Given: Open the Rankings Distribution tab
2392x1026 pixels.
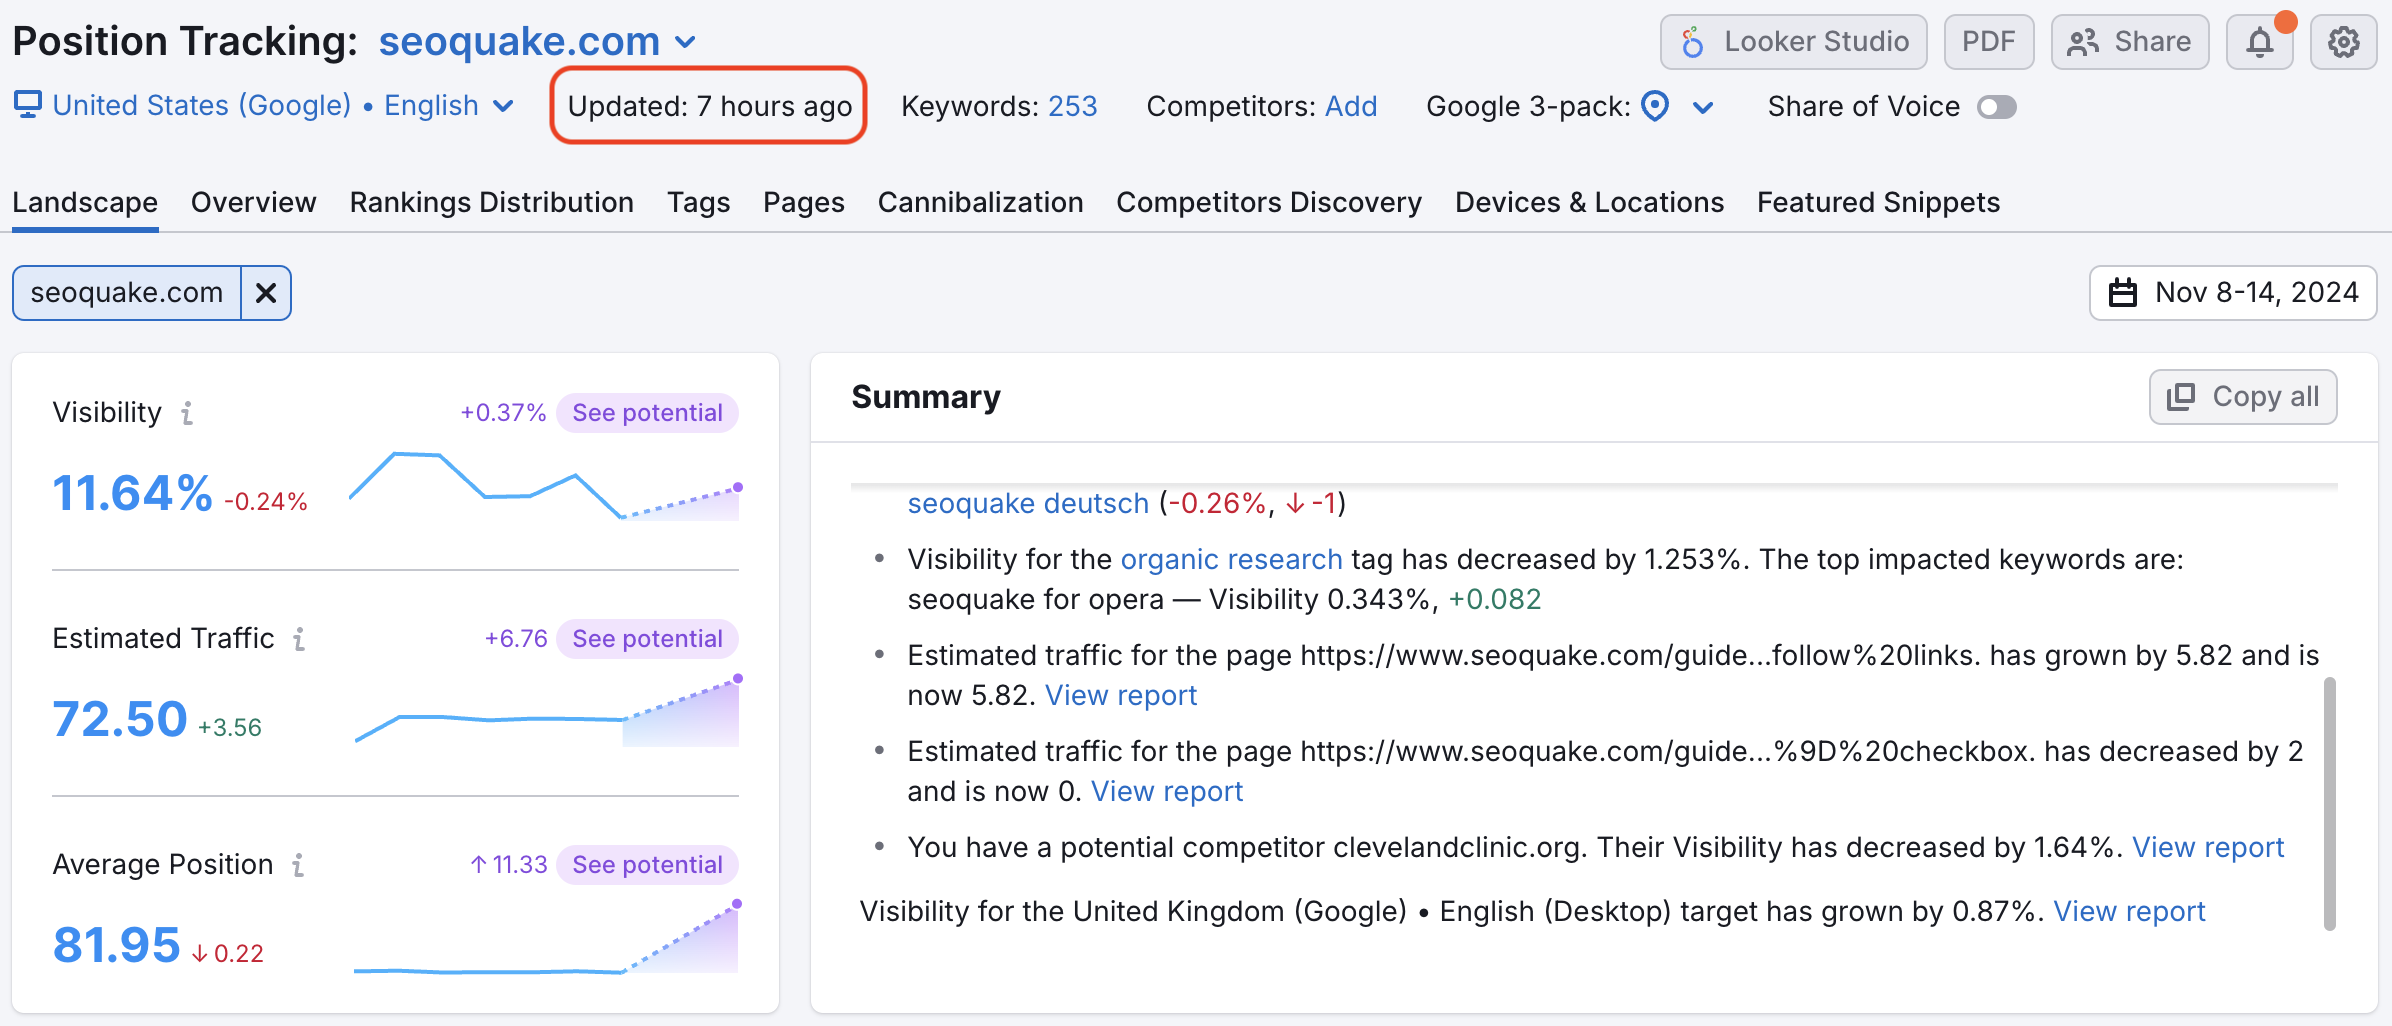Looking at the screenshot, I should point(492,202).
